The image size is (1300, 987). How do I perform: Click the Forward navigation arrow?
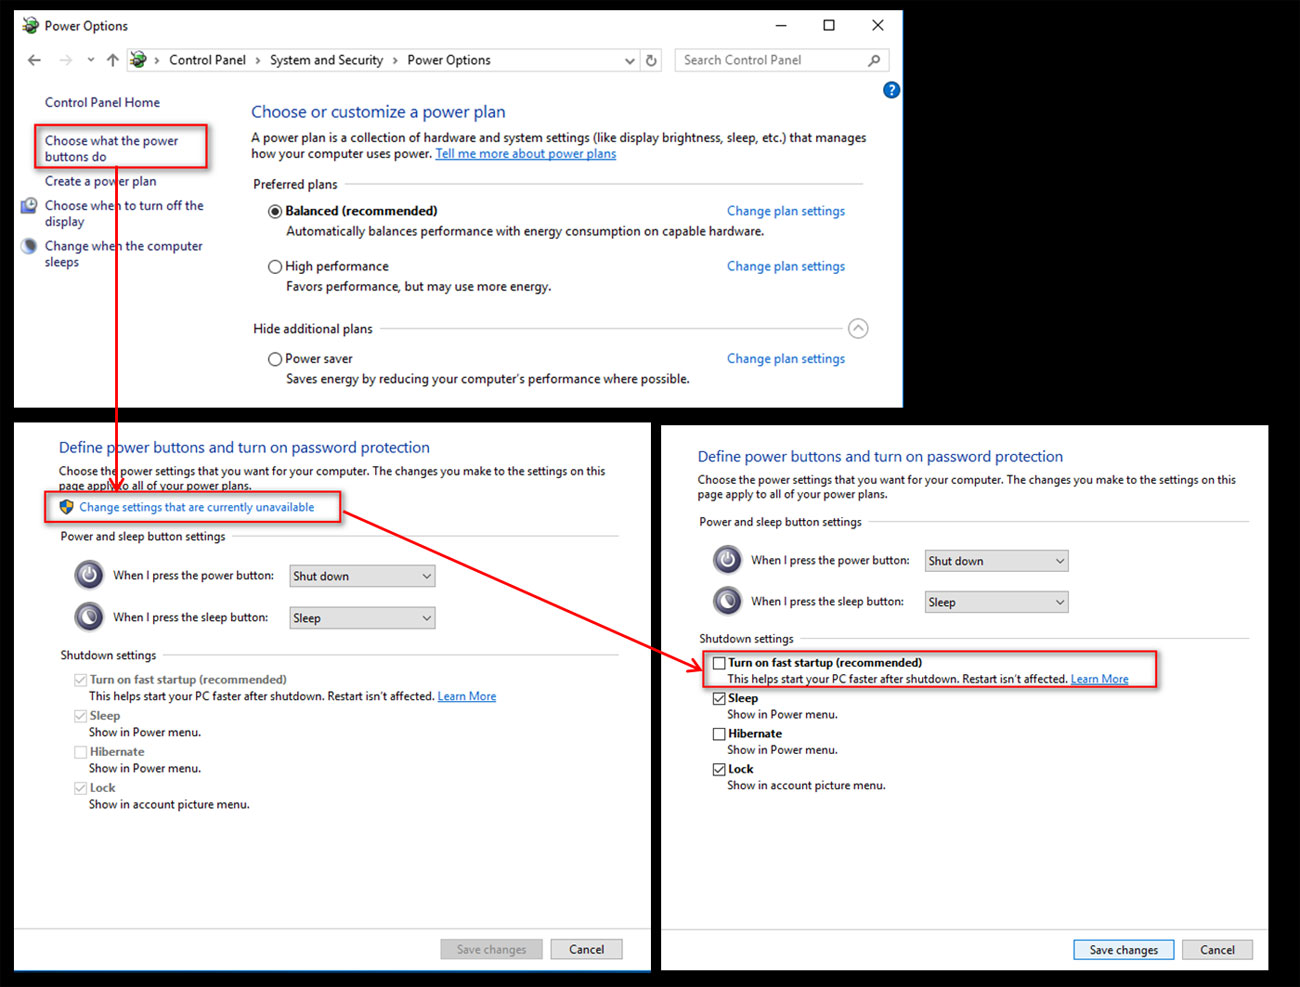click(66, 60)
